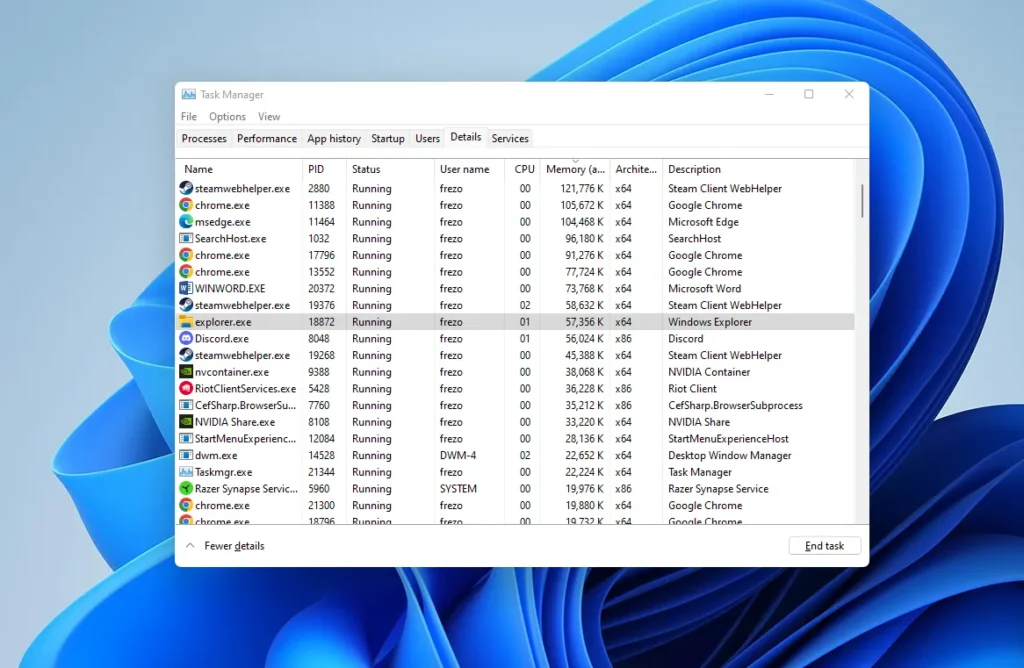Click the Chrome icon for PID 17796
Screen dimensions: 1024x668
coord(186,255)
